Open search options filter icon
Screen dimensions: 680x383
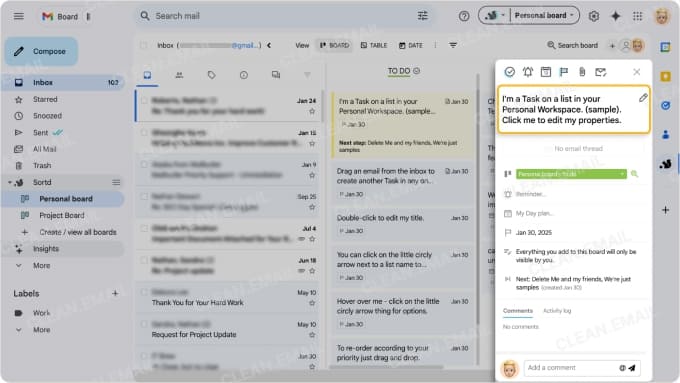click(x=422, y=16)
